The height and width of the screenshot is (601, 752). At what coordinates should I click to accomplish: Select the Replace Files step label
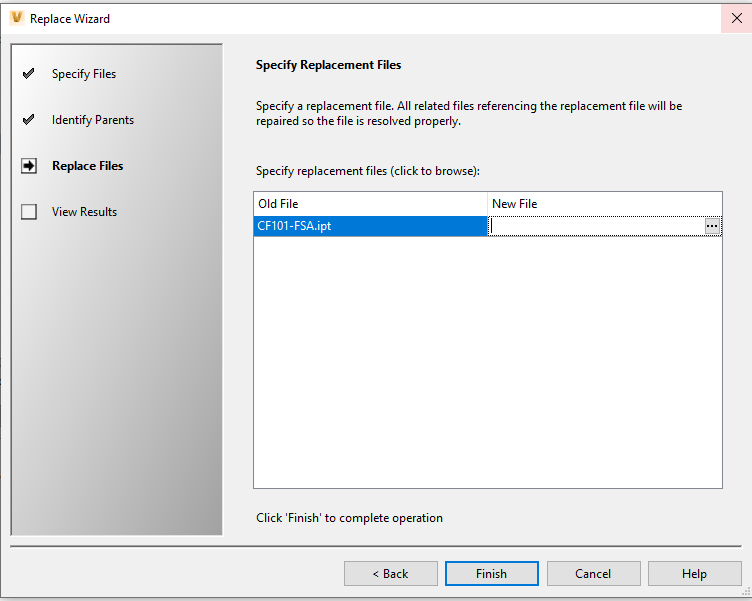point(88,165)
